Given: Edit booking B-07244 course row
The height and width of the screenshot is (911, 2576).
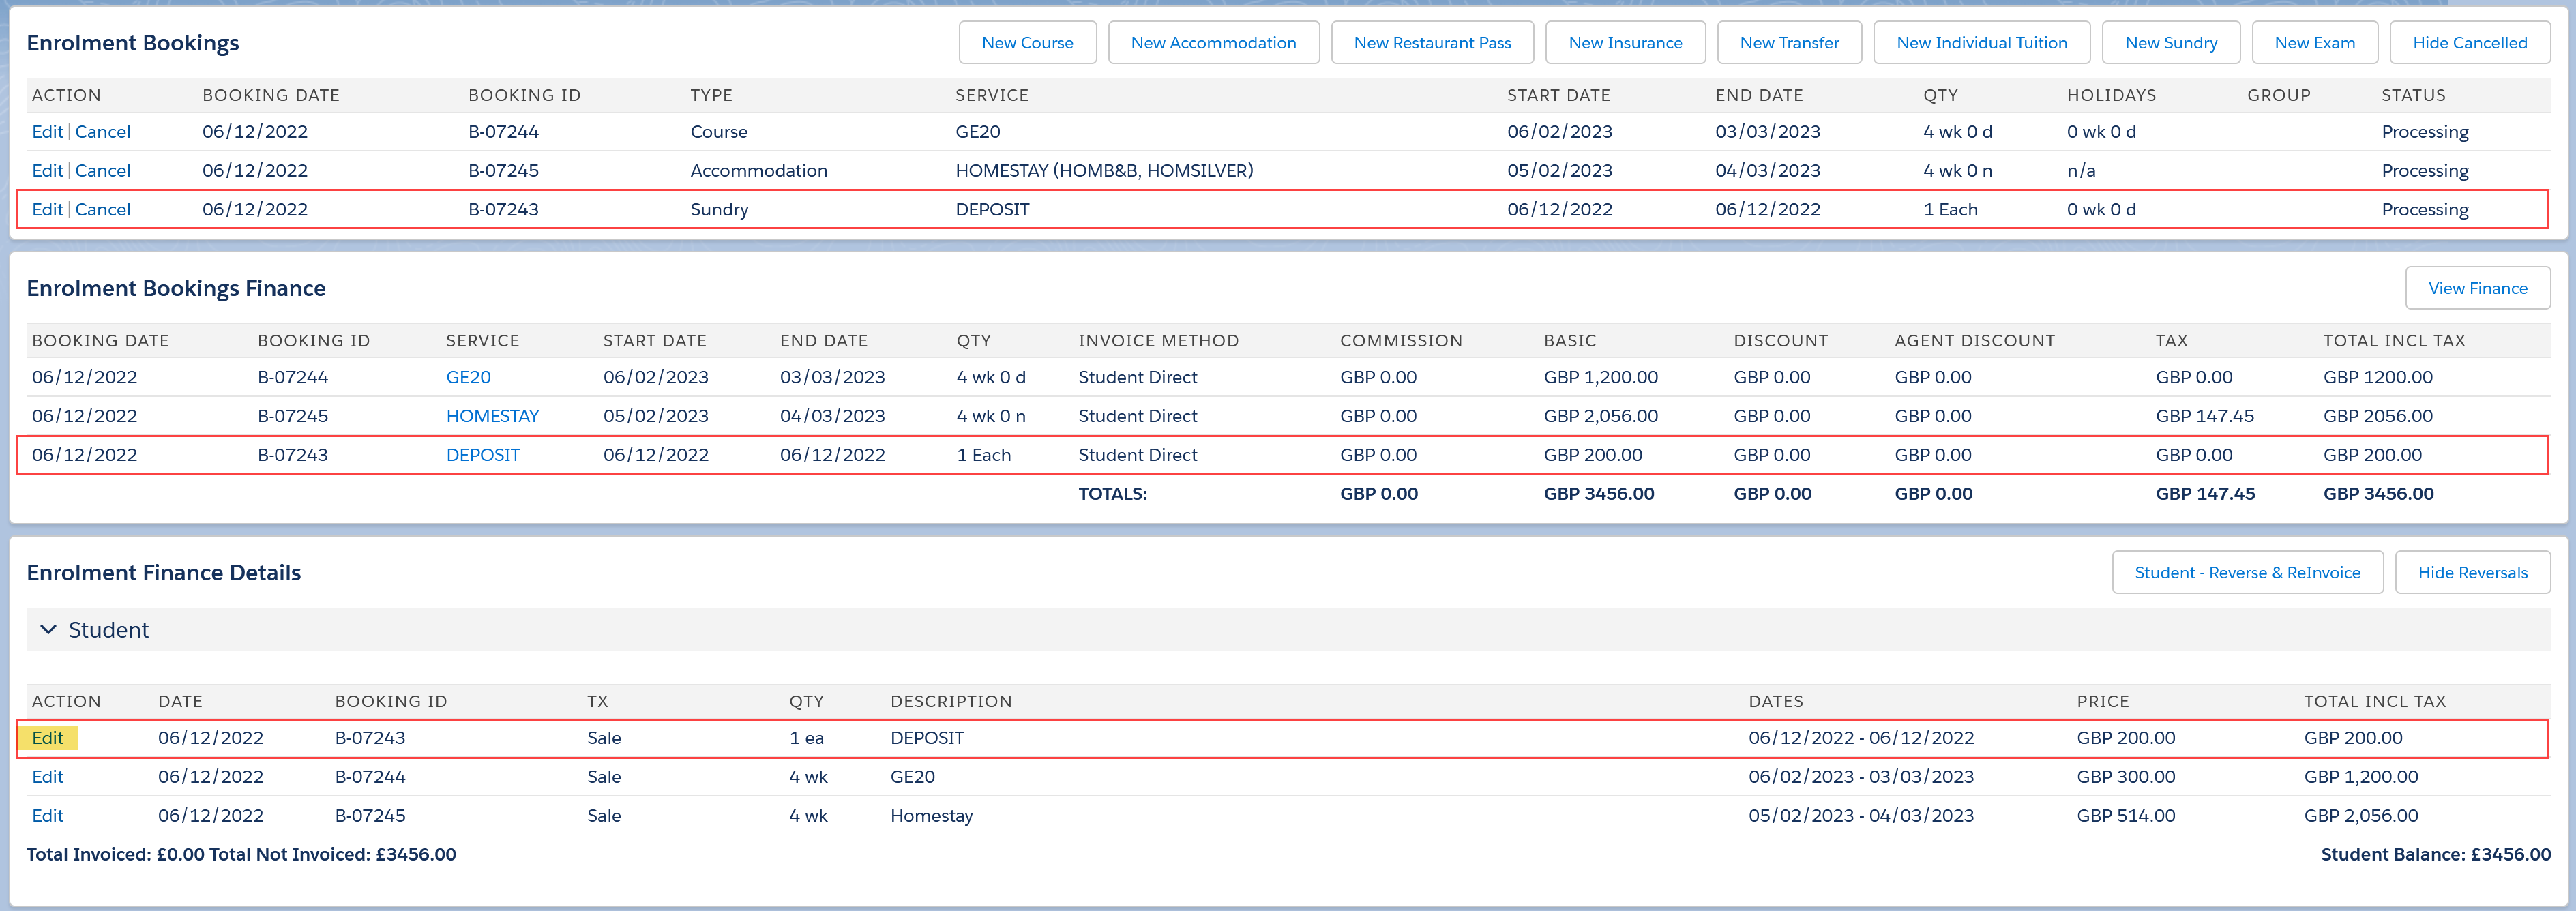Looking at the screenshot, I should pos(47,132).
